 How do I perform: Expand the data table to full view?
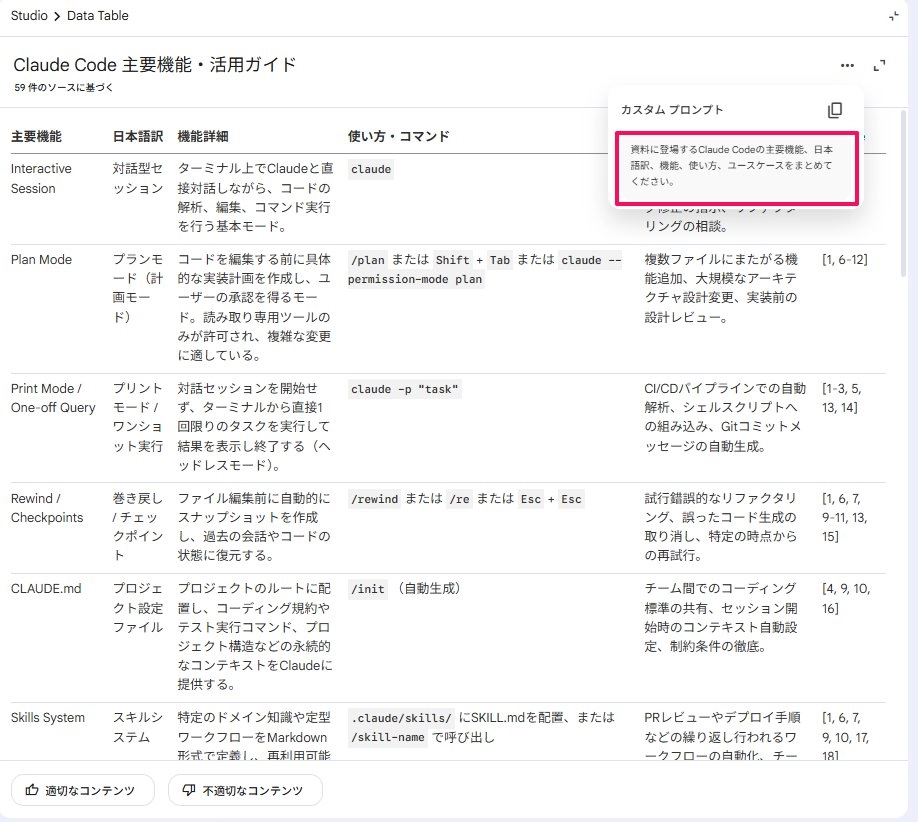(879, 66)
